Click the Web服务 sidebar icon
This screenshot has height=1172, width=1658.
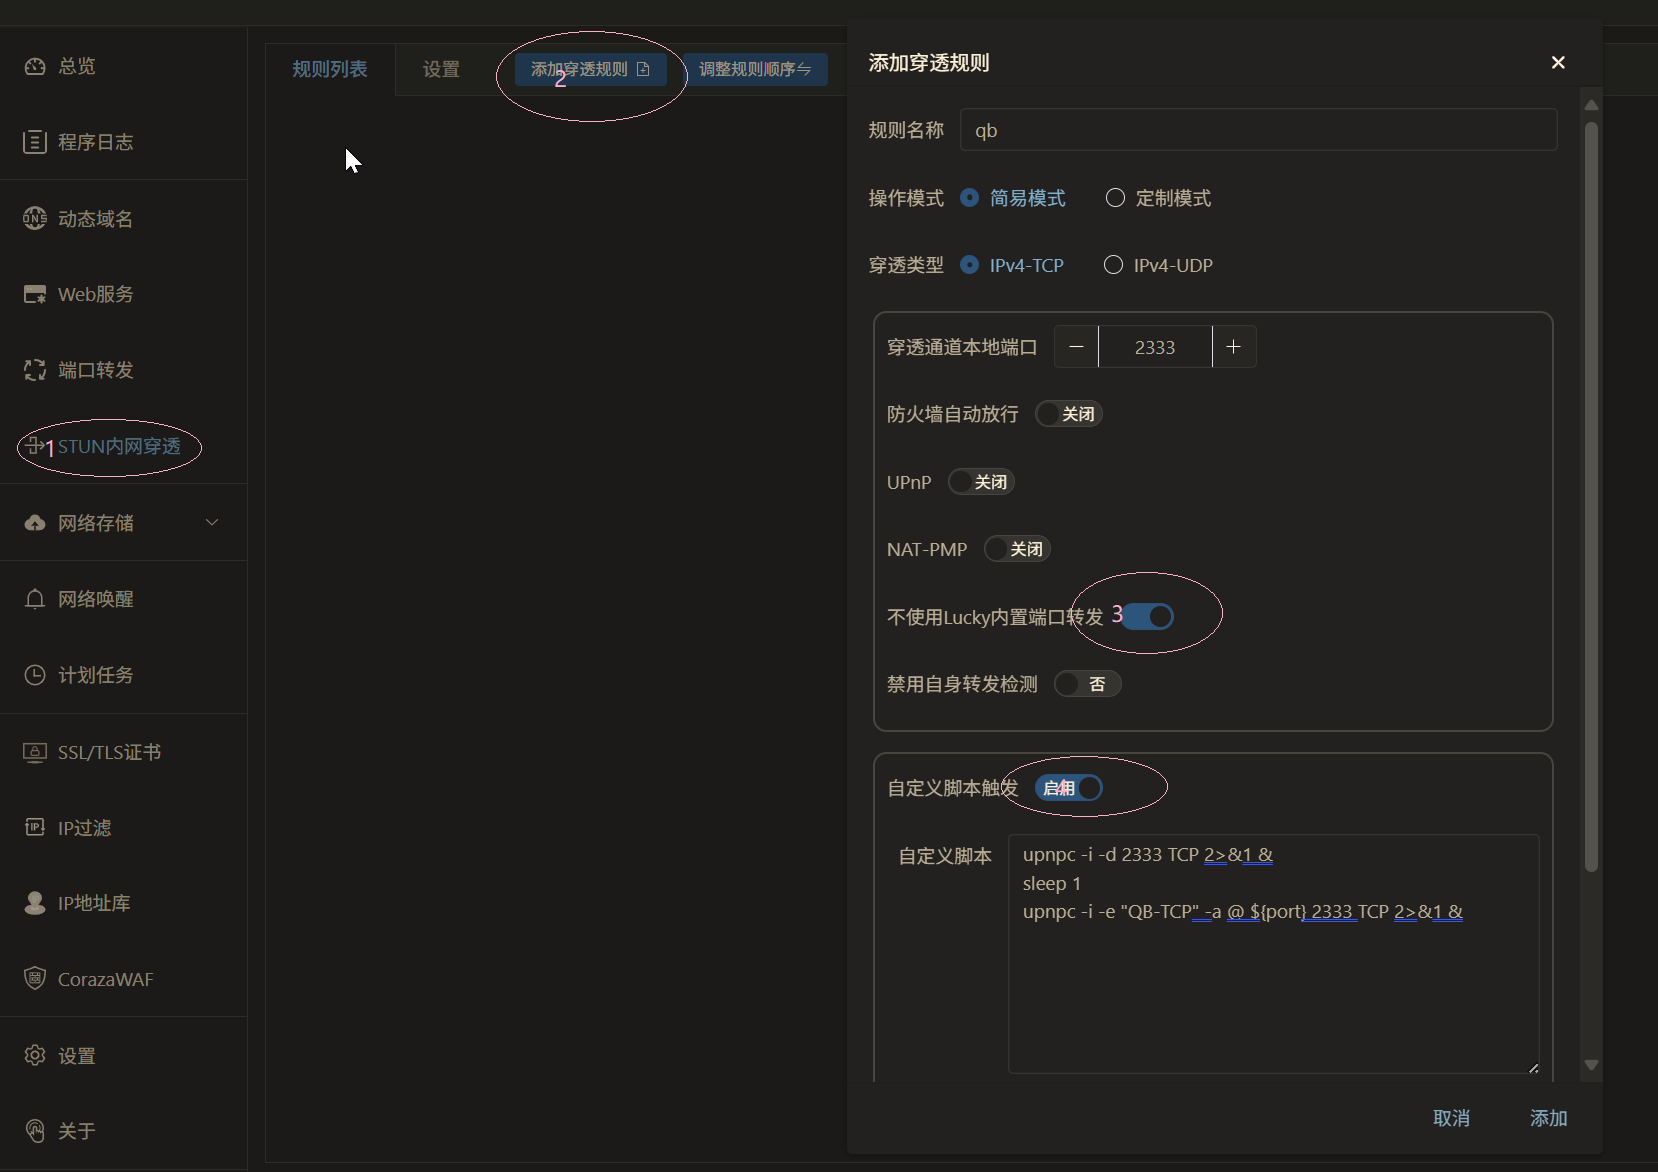(x=35, y=294)
